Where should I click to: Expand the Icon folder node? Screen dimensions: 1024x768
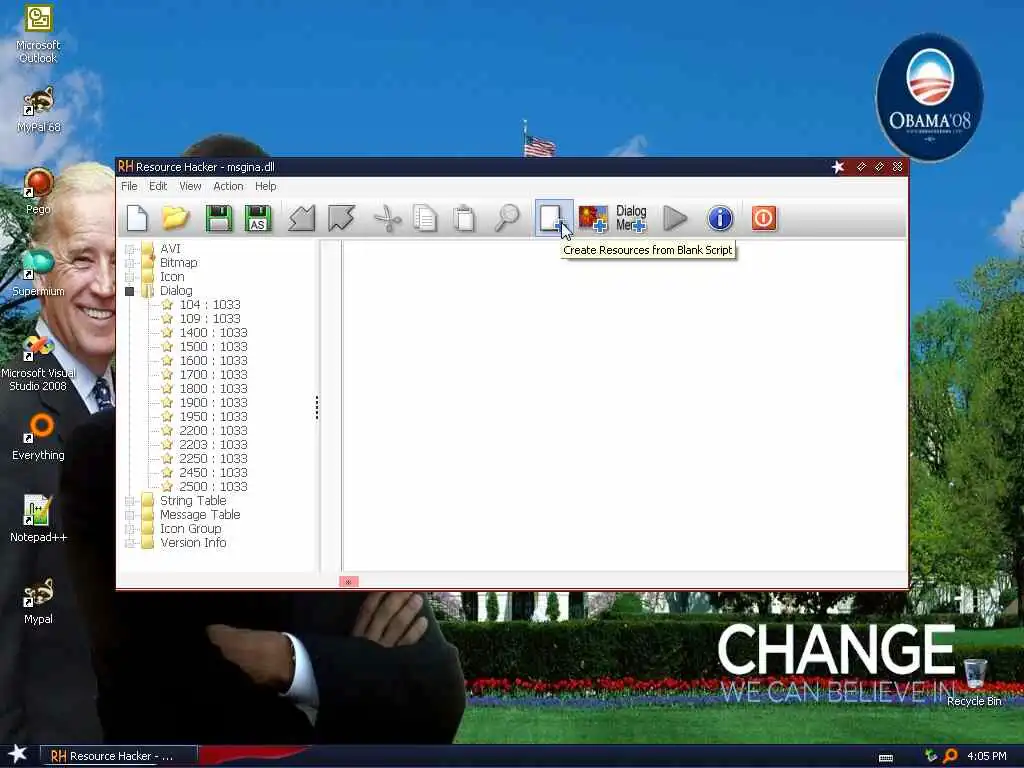[129, 277]
